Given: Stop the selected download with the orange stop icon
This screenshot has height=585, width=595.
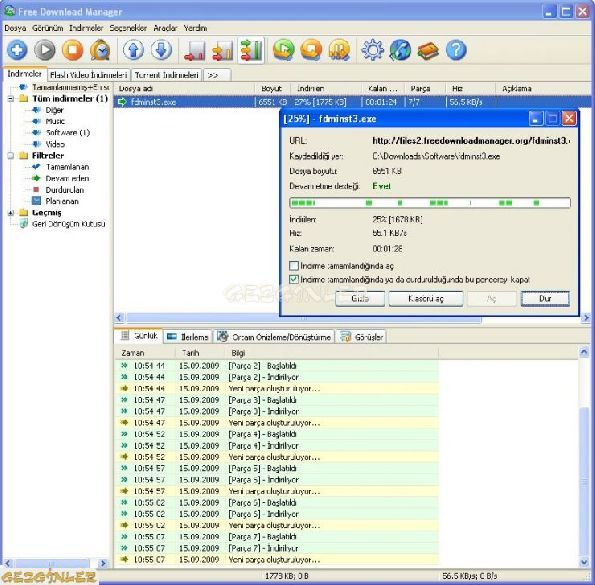Looking at the screenshot, I should (72, 50).
